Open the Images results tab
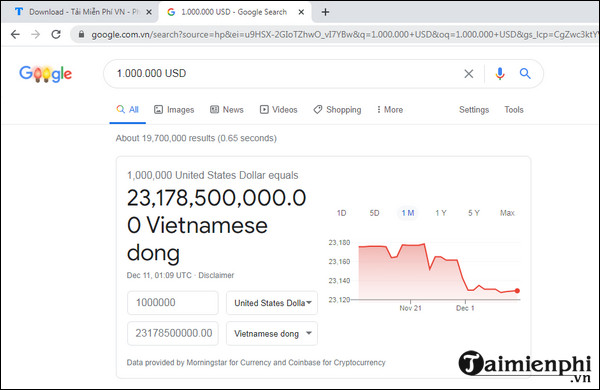The height and width of the screenshot is (390, 600). 174,110
